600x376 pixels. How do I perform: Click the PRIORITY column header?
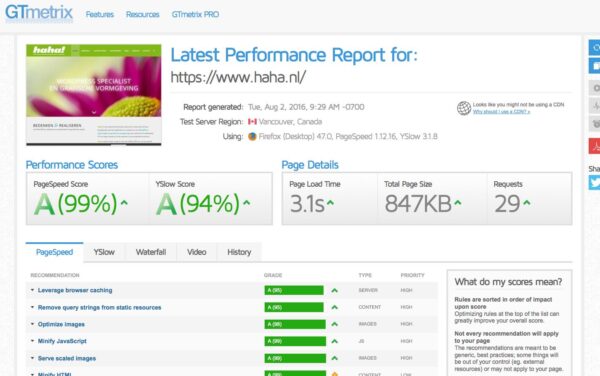coord(412,275)
